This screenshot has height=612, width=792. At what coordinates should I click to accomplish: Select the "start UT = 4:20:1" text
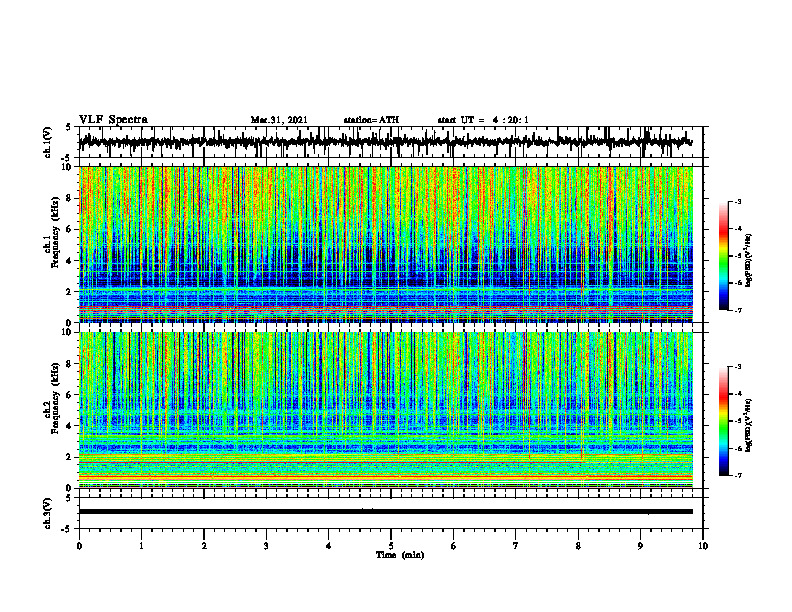click(483, 120)
